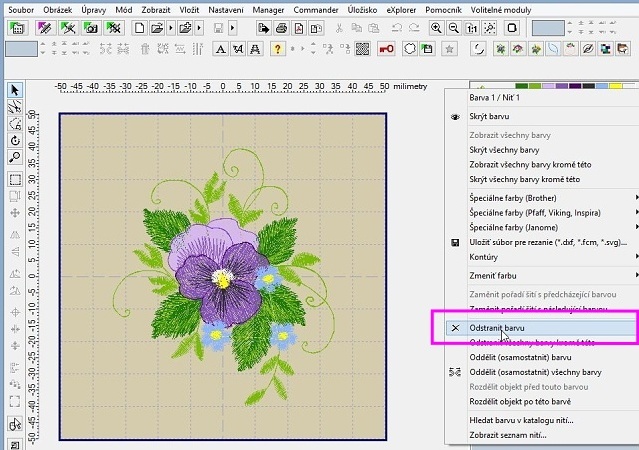Open the 'Soubor' menu
The height and width of the screenshot is (450, 639).
pos(22,8)
